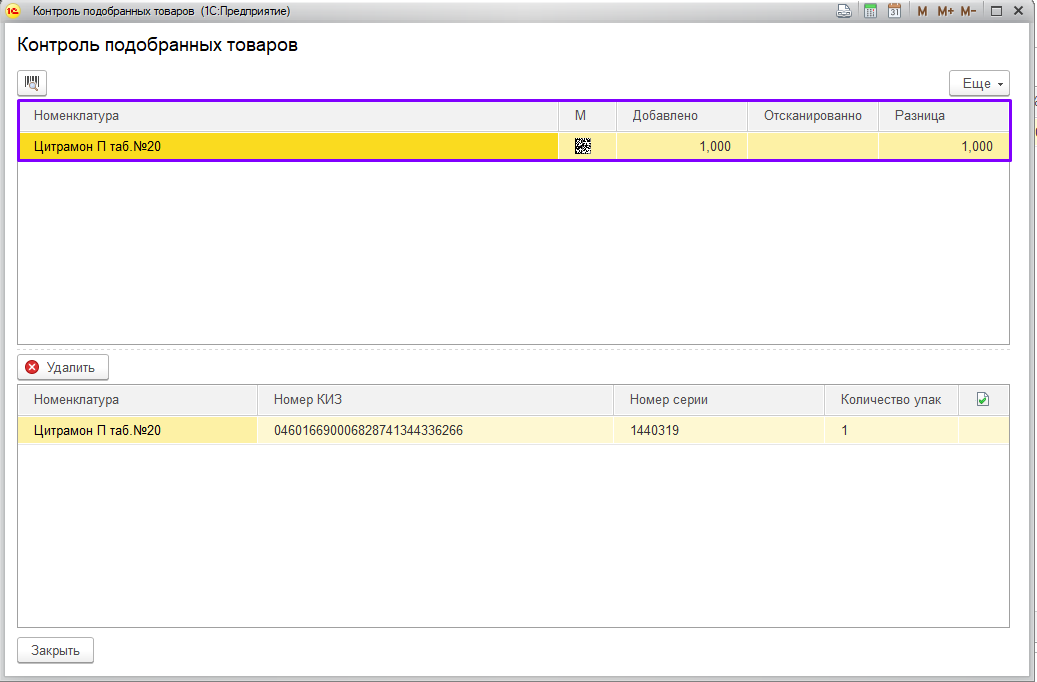
Task: Sort by Номер КИЗ column header
Action: point(434,400)
